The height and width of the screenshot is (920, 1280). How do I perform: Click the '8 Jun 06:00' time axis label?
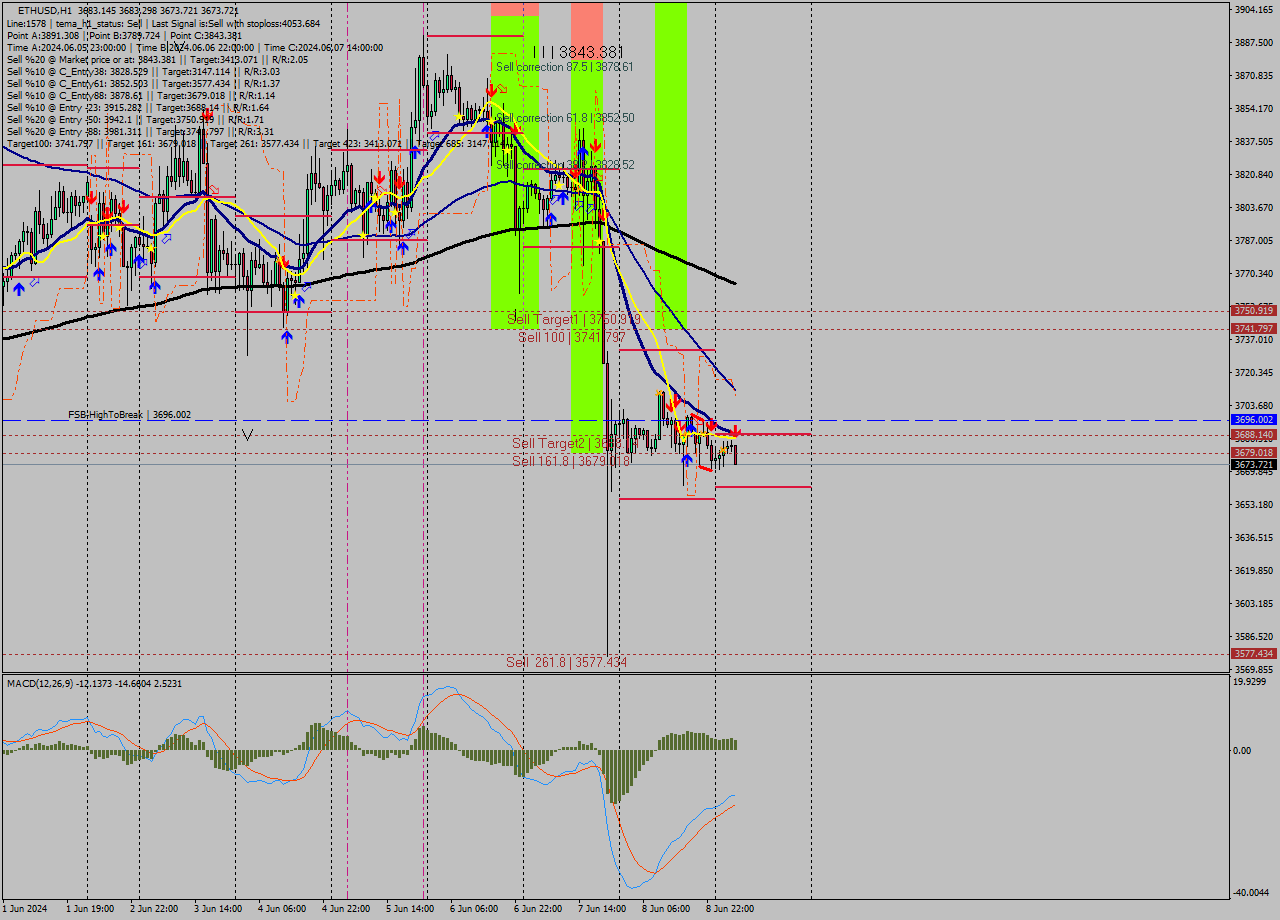(x=665, y=909)
